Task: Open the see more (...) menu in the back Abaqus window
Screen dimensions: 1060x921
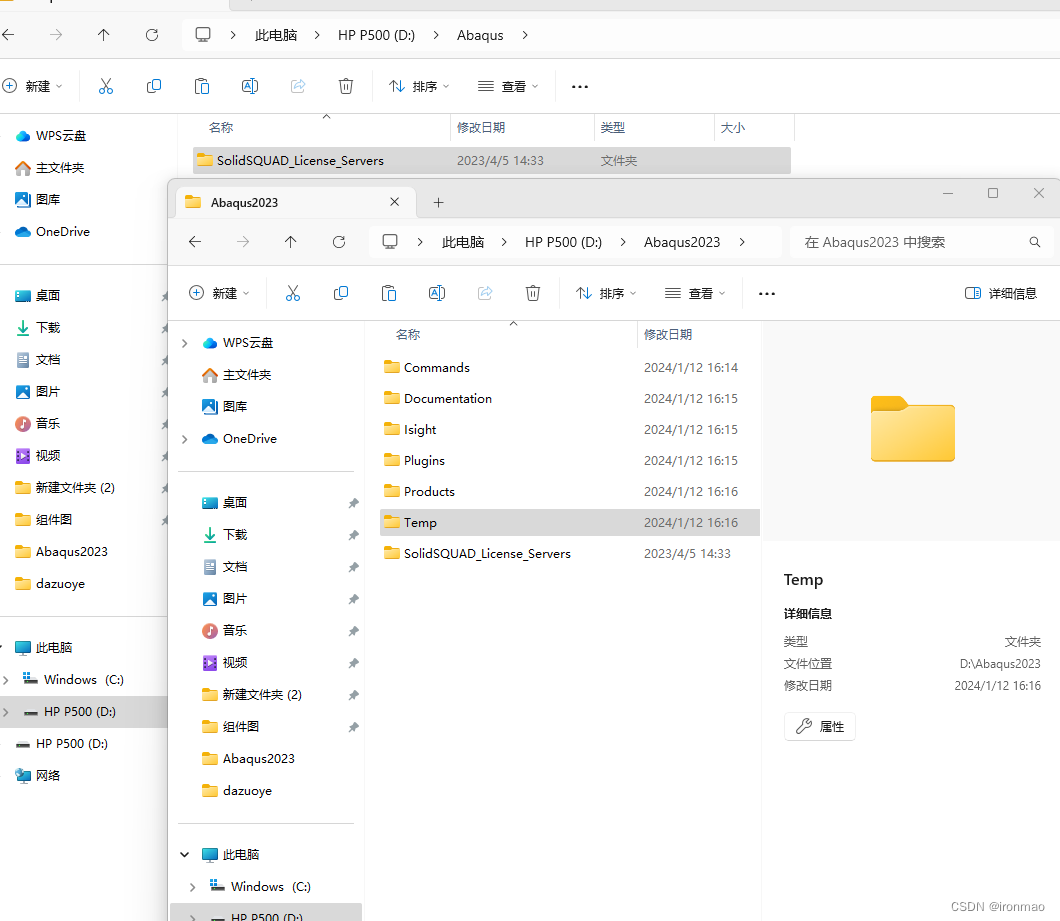Action: pos(580,87)
